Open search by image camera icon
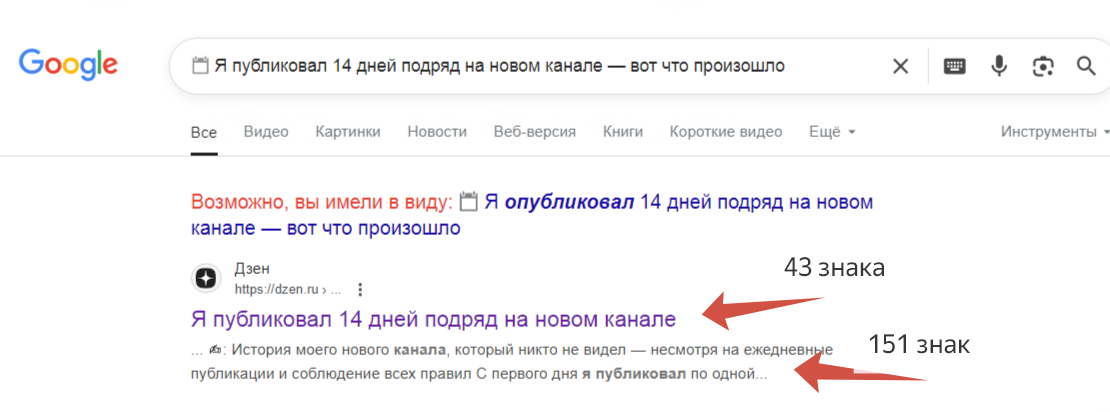The image size is (1110, 412). [1042, 67]
